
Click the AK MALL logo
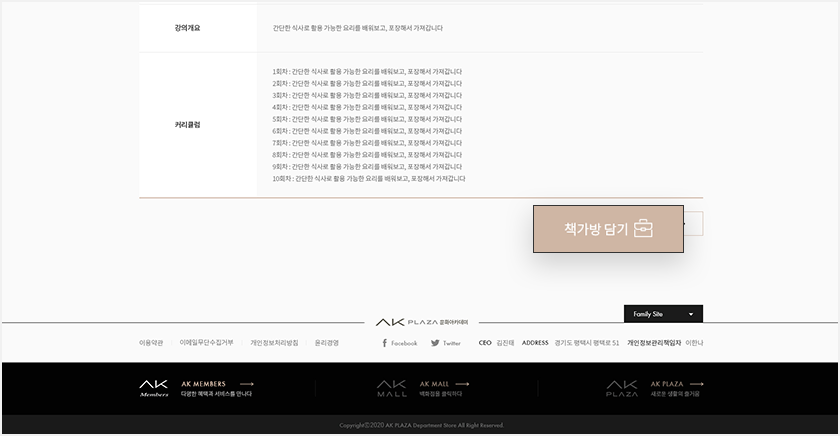pyautogui.click(x=392, y=388)
